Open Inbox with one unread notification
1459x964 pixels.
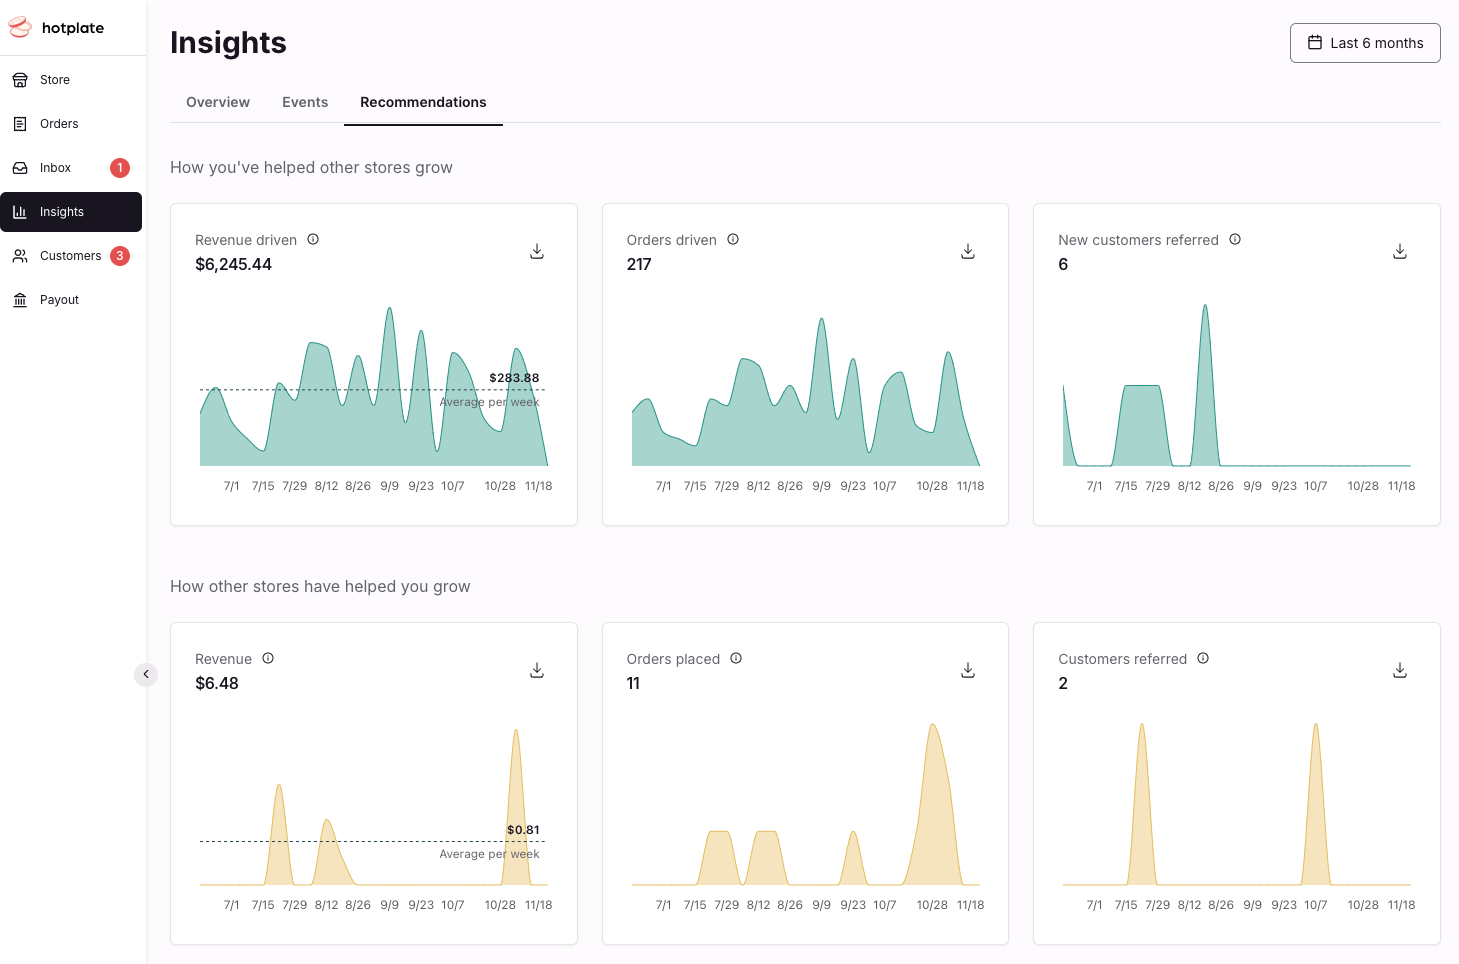pyautogui.click(x=56, y=168)
